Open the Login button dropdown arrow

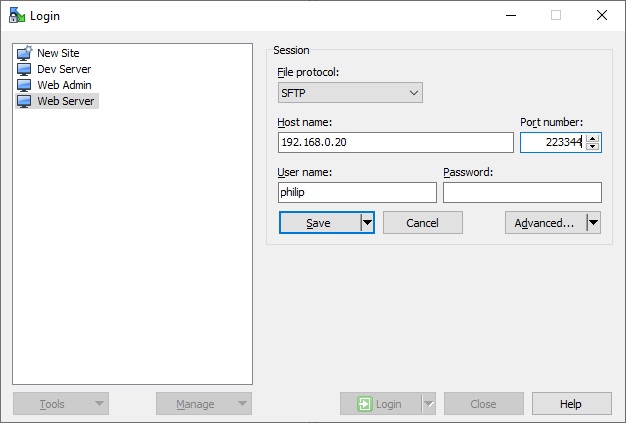(x=428, y=404)
